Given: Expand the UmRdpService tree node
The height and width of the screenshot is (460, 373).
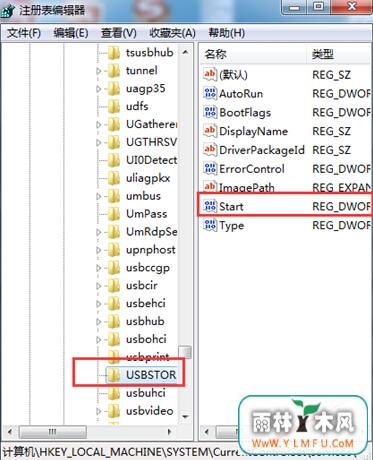Looking at the screenshot, I should [x=99, y=232].
